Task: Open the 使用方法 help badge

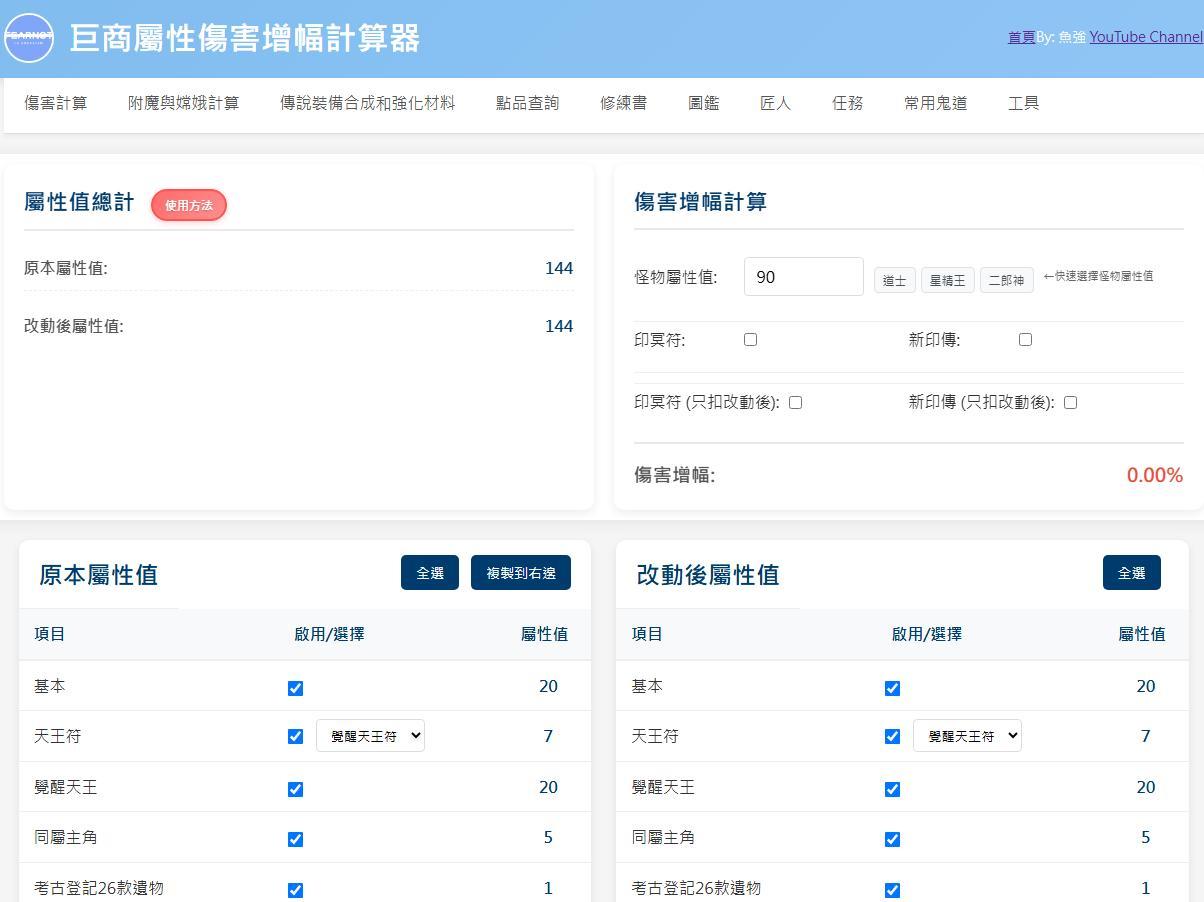Action: click(189, 205)
